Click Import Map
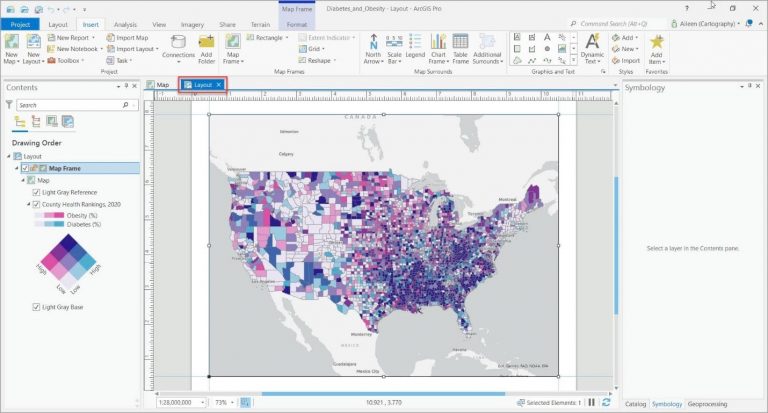Screen dimensions: 768x413 click(x=127, y=38)
